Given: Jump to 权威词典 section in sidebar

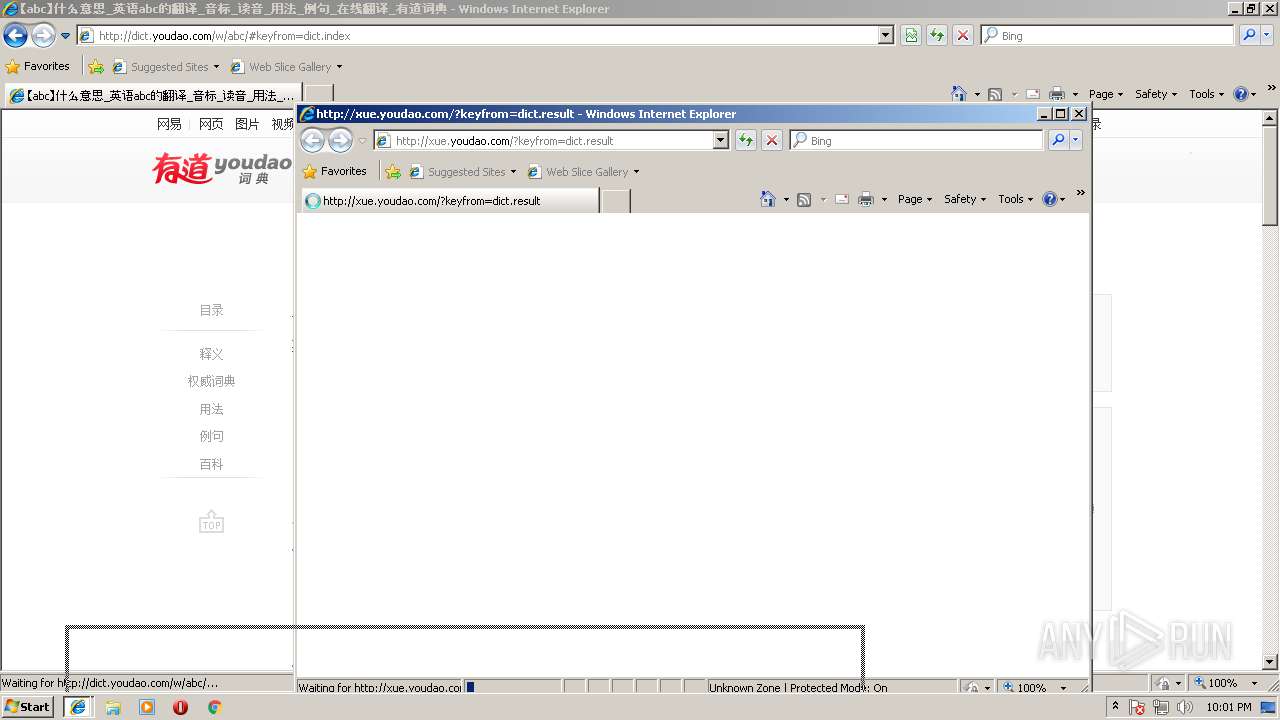Looking at the screenshot, I should (x=211, y=381).
